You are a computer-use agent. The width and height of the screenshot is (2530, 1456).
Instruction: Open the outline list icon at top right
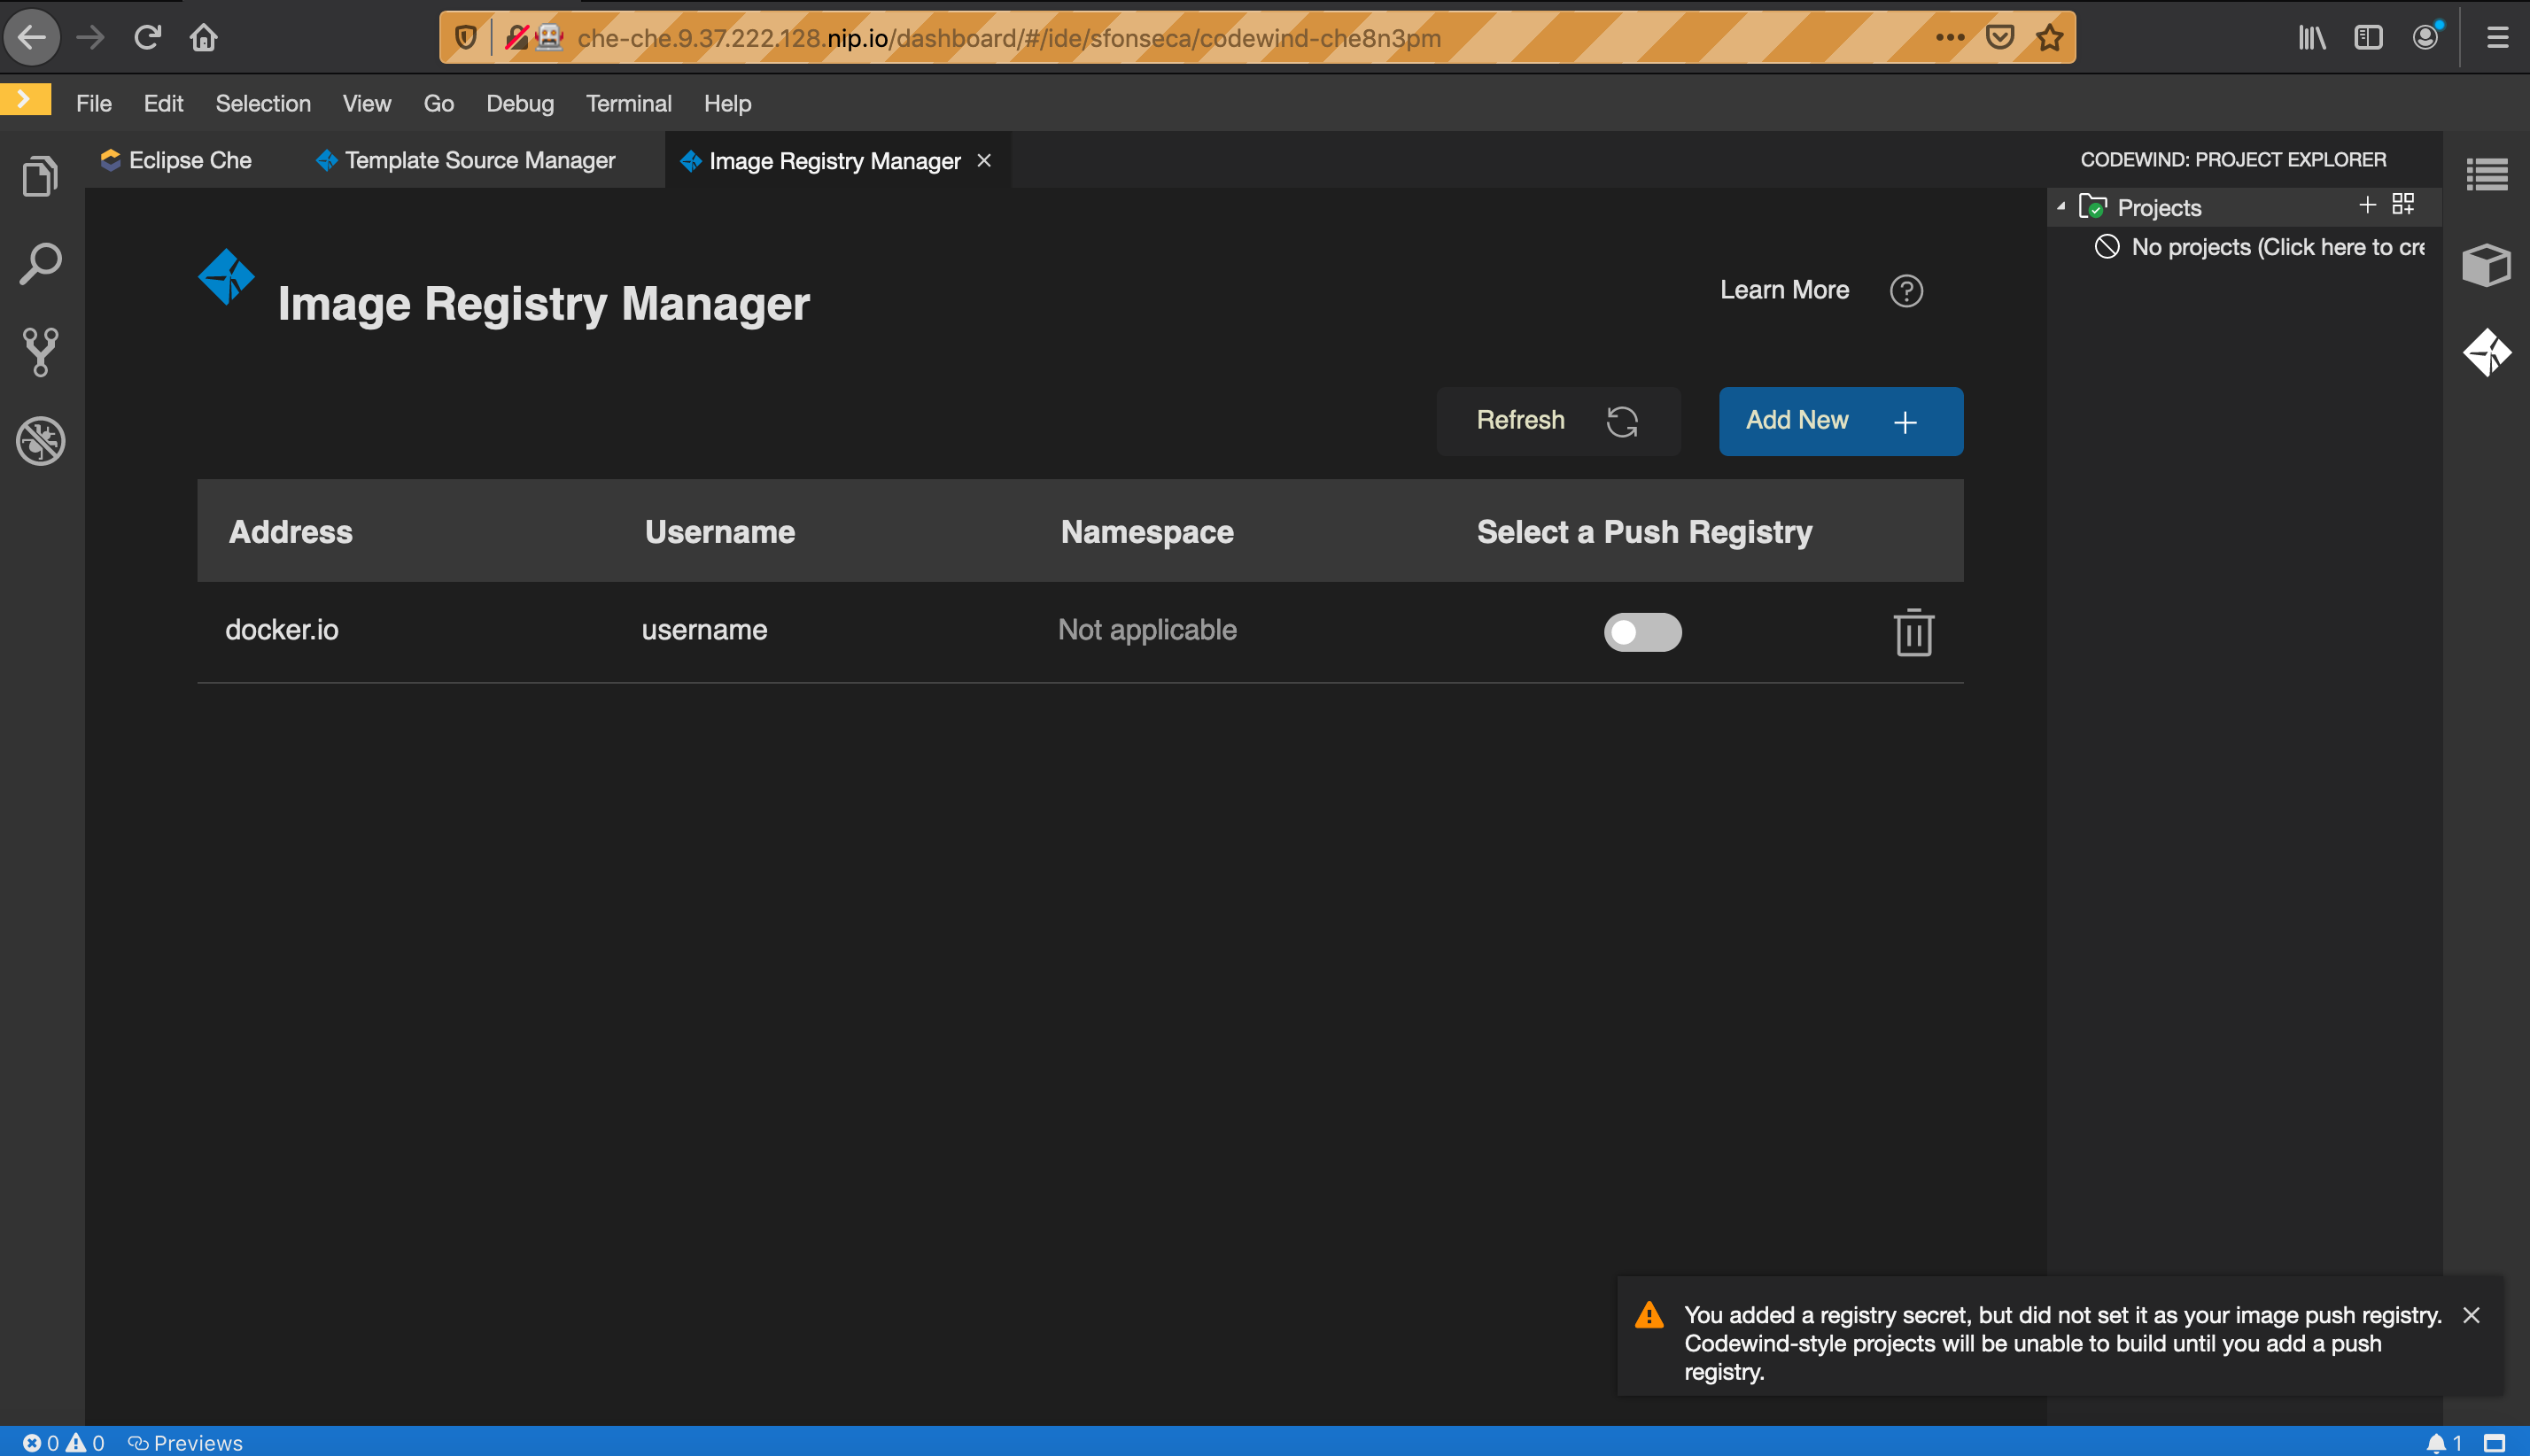[x=2486, y=175]
